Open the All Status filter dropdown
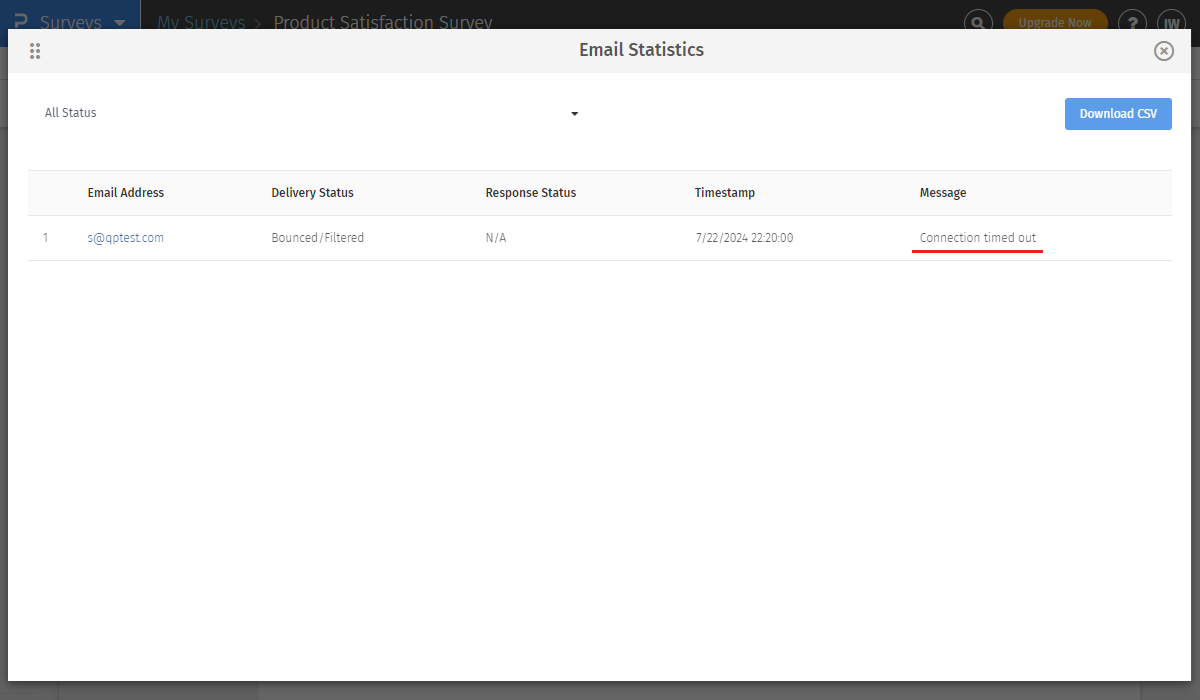This screenshot has height=700, width=1200. coord(312,113)
